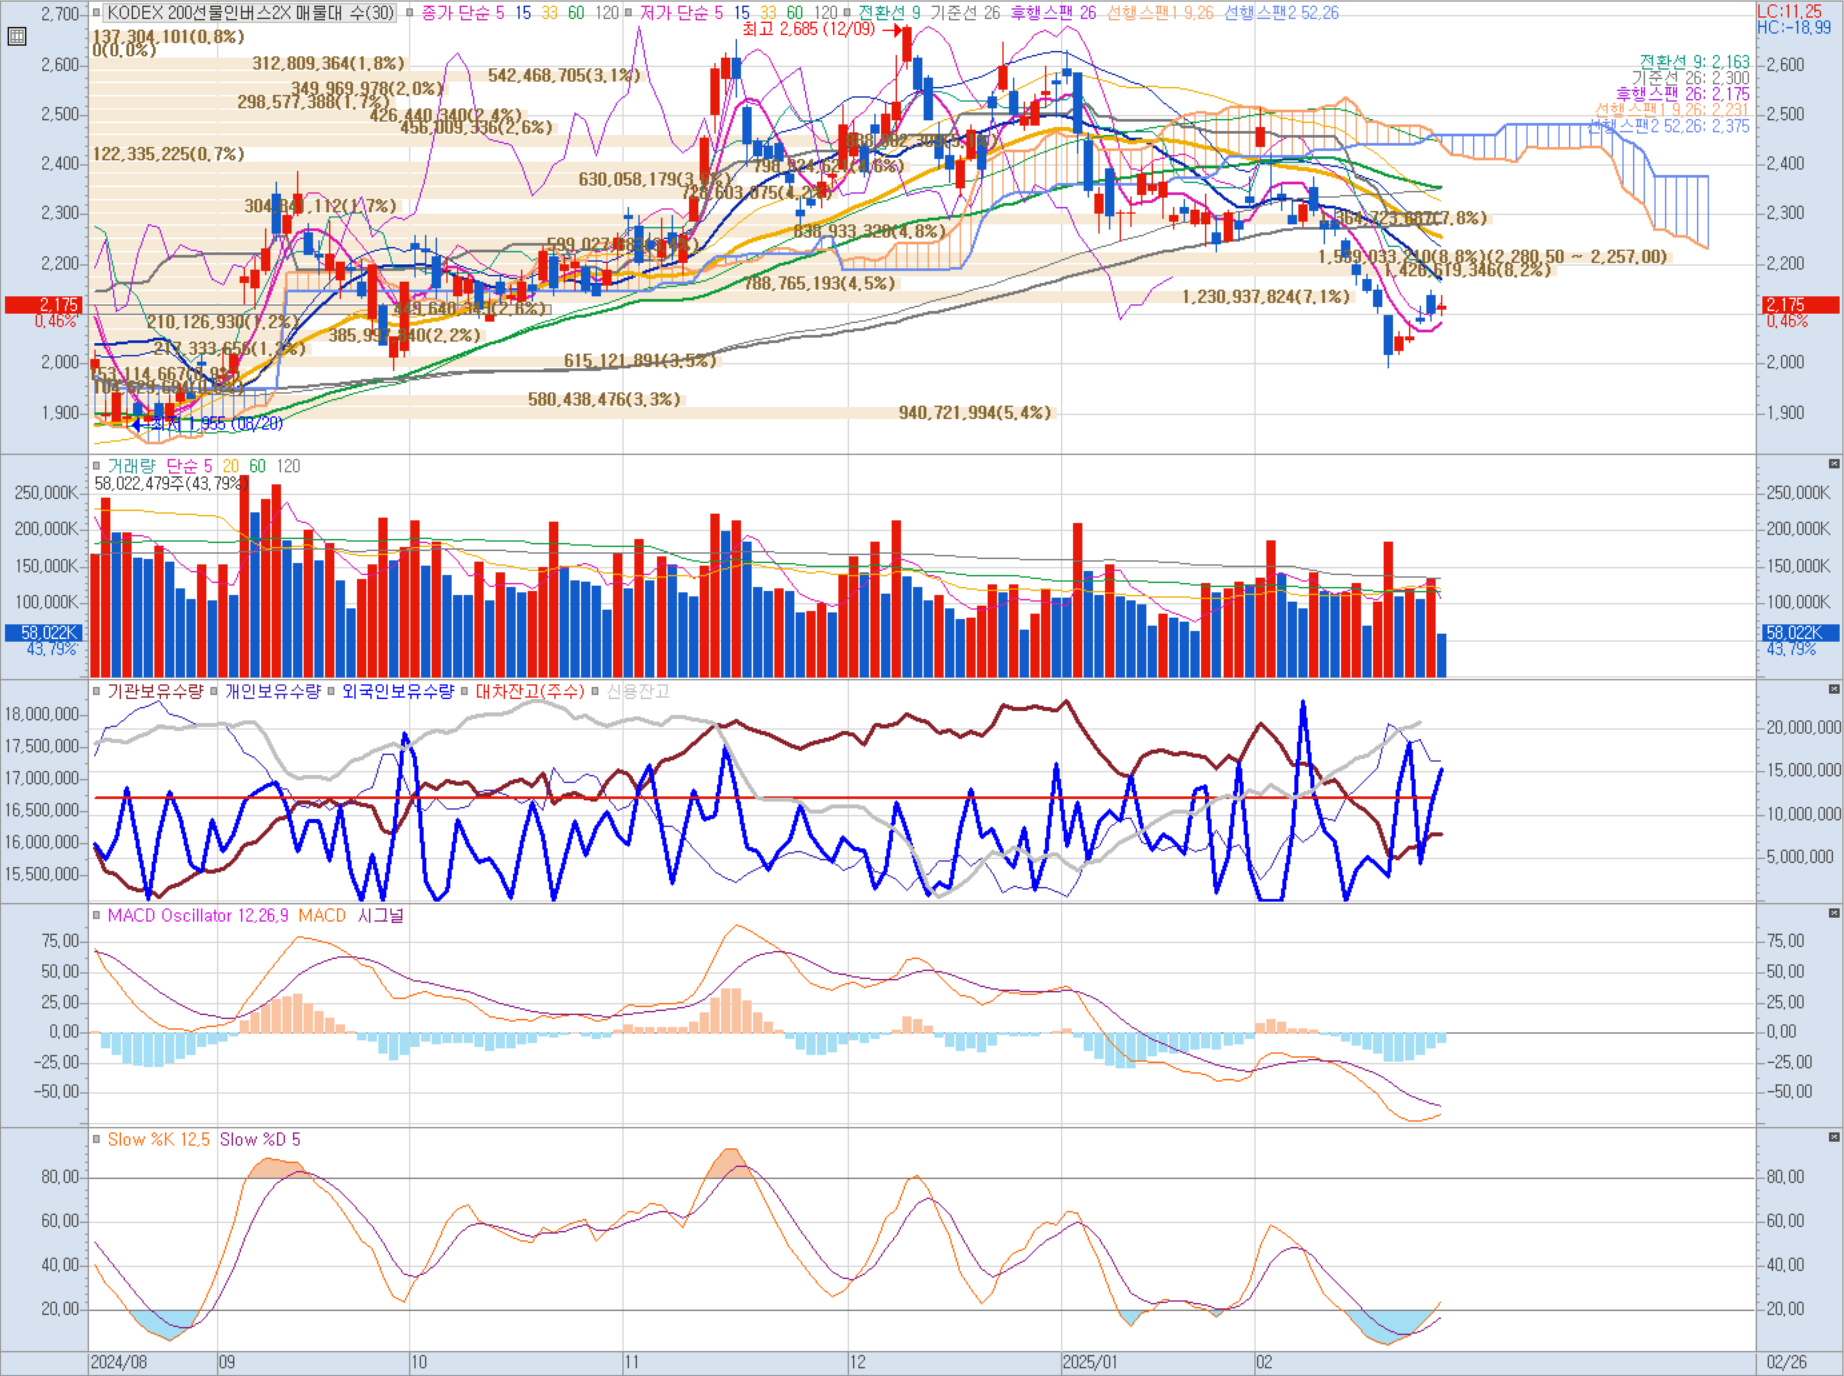The width and height of the screenshot is (1844, 1376).
Task: Click the 후행스팬 26 legend label at top
Action: point(1053,13)
